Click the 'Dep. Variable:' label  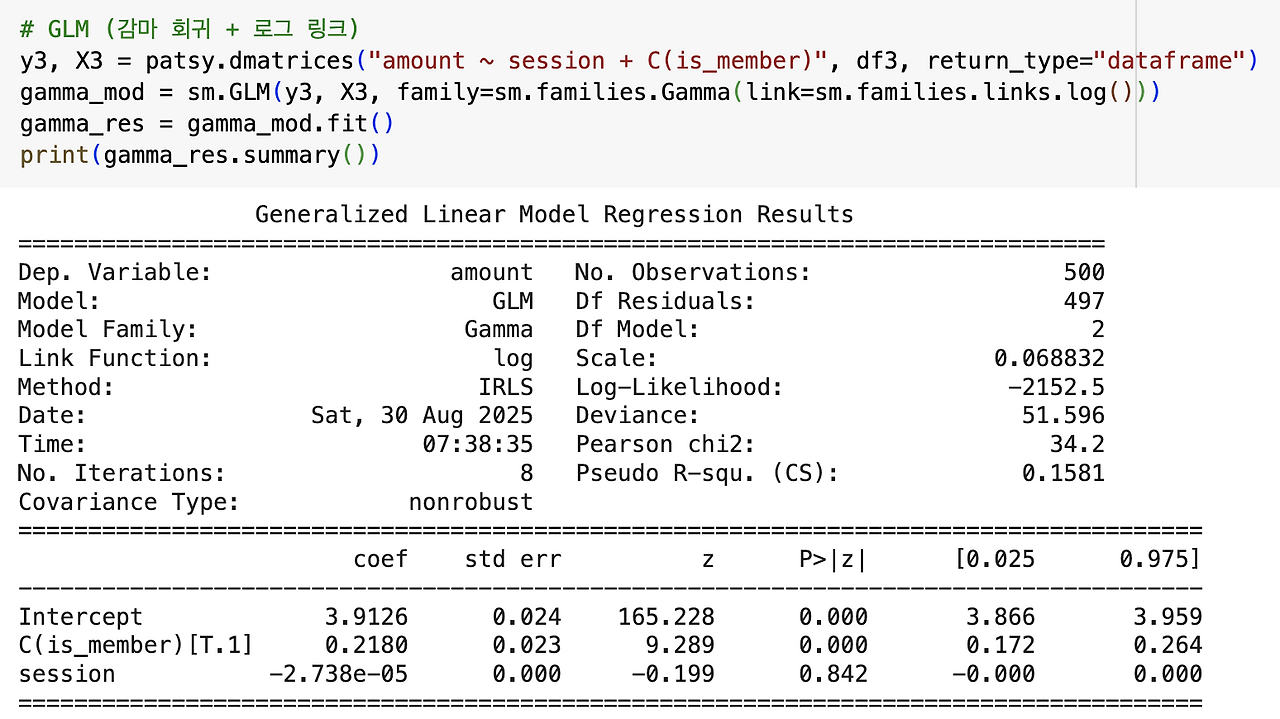[x=115, y=272]
